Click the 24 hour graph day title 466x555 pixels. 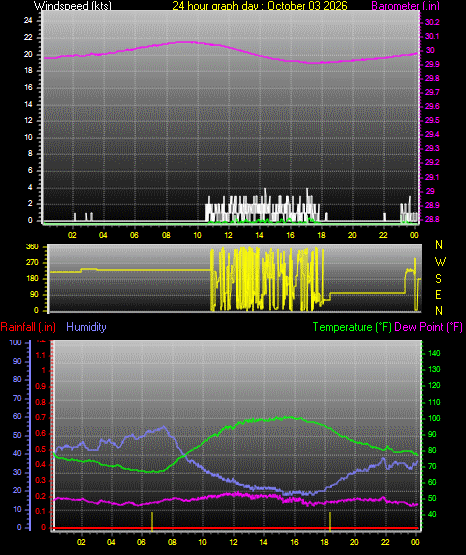260,6
